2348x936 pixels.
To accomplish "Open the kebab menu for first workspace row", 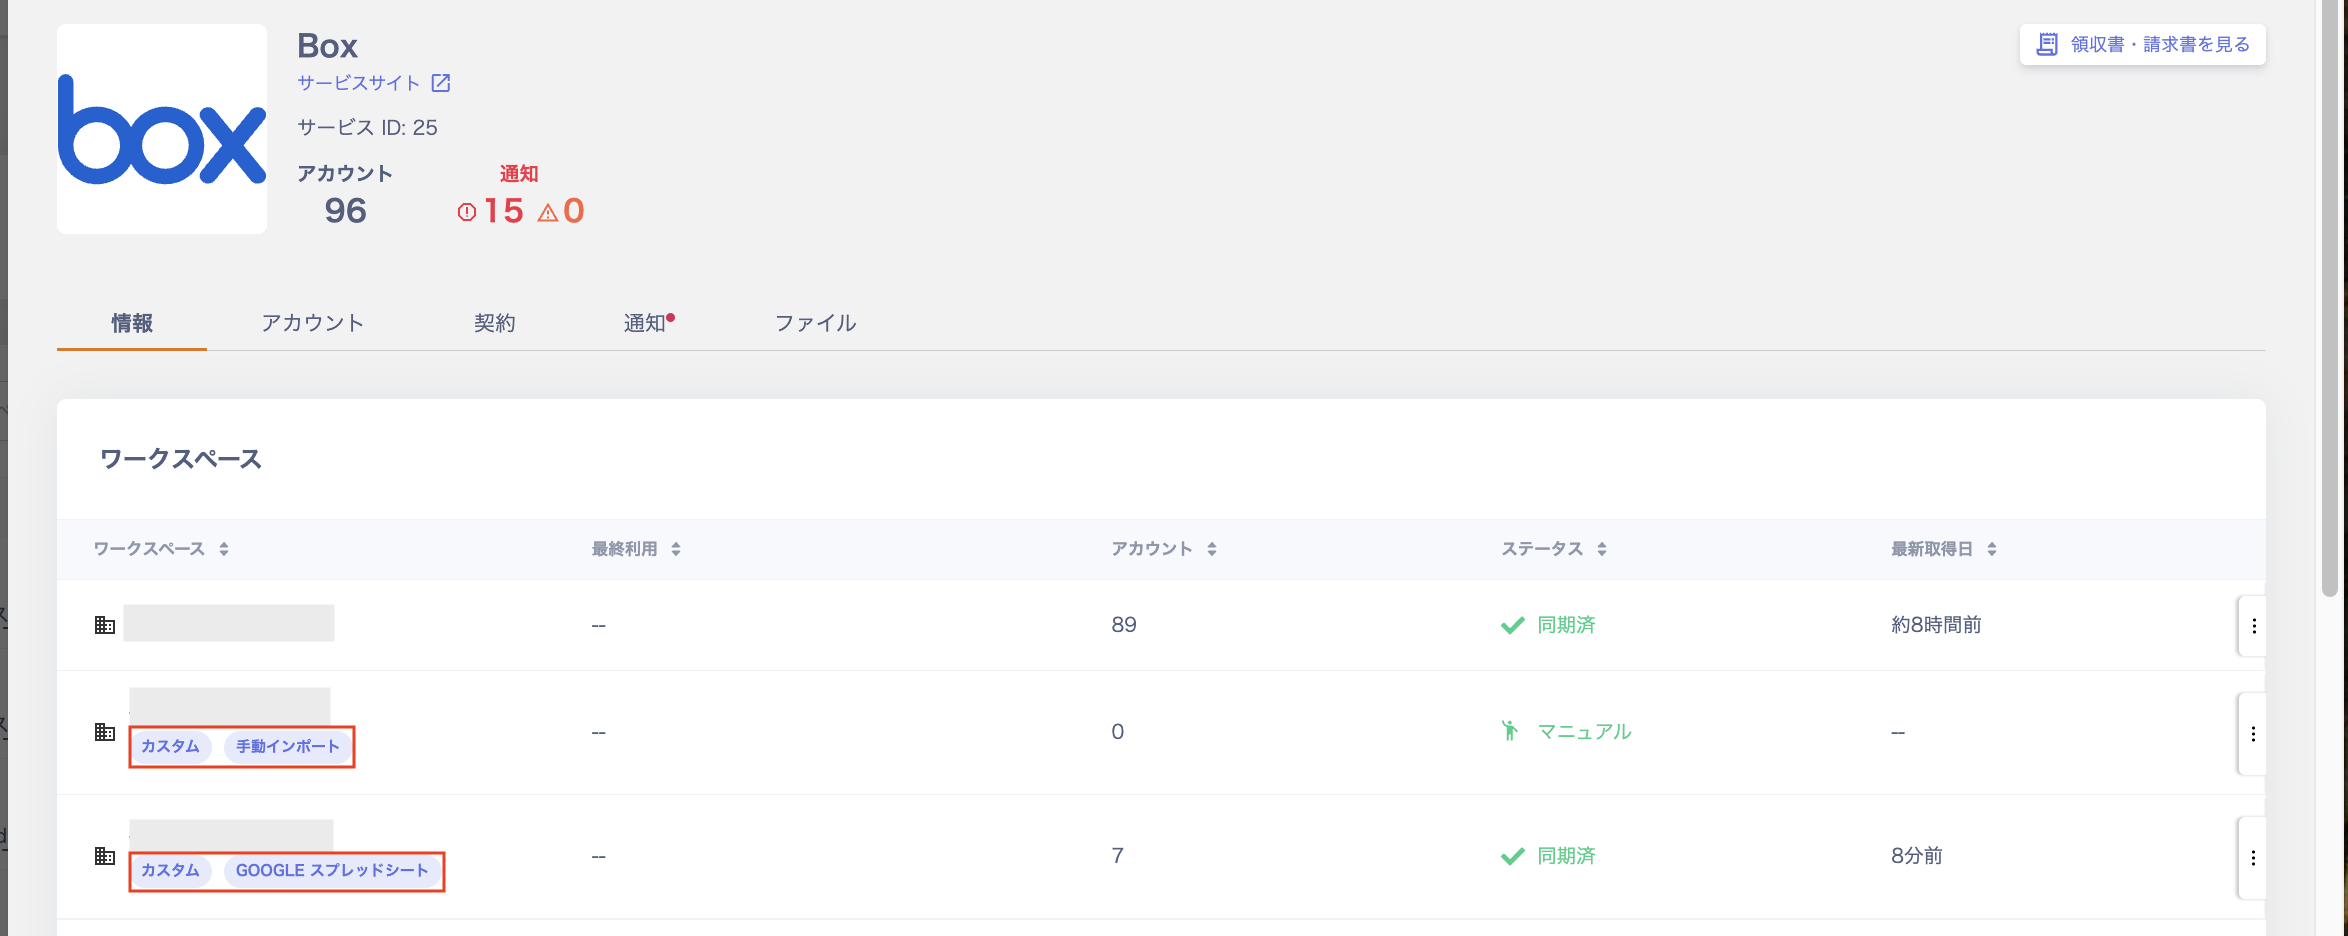I will point(2253,626).
